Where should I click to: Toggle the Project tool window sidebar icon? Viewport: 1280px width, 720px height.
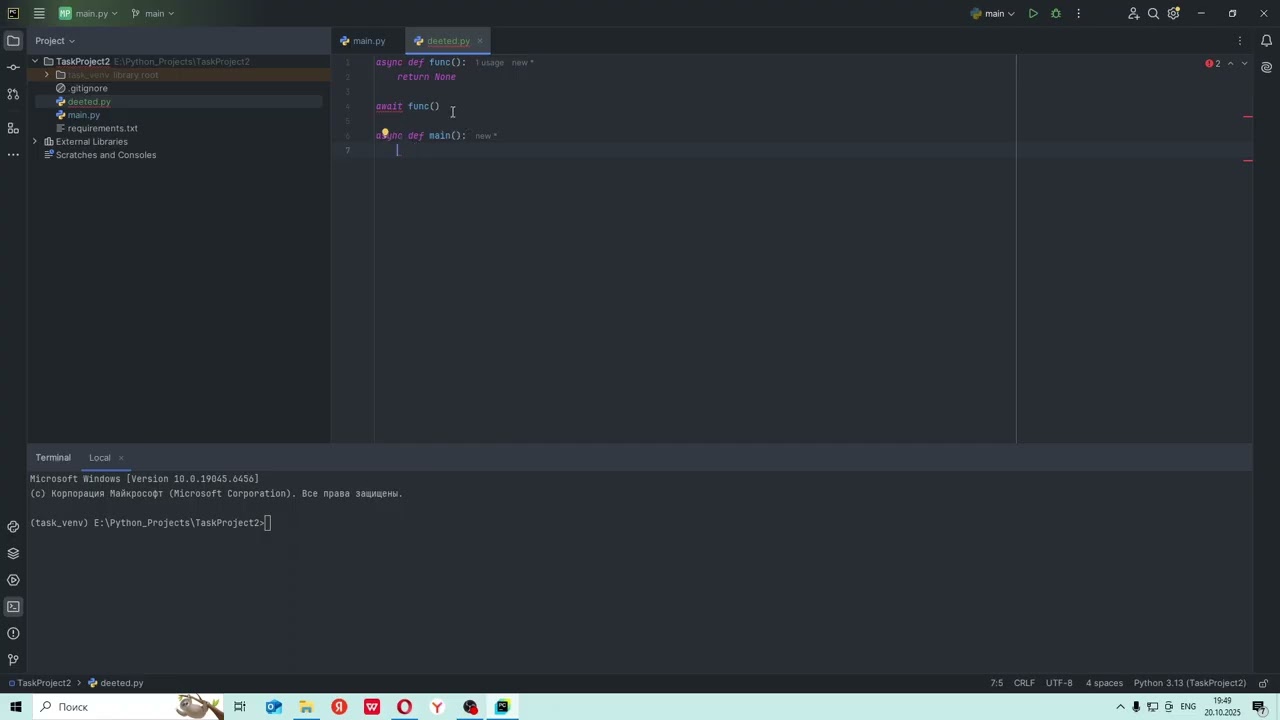13,41
